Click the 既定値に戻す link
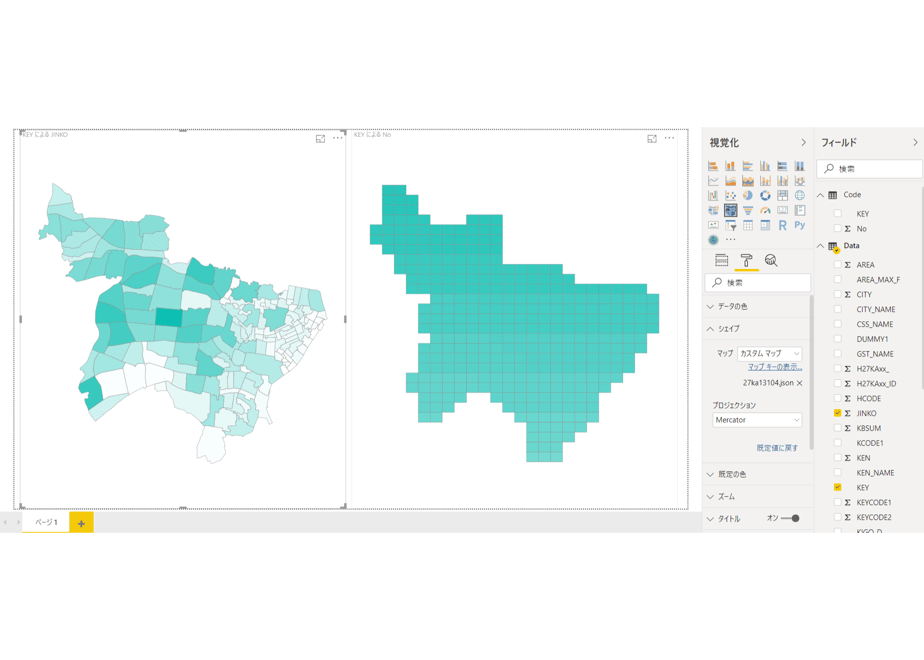The width and height of the screenshot is (924, 660). click(x=777, y=448)
